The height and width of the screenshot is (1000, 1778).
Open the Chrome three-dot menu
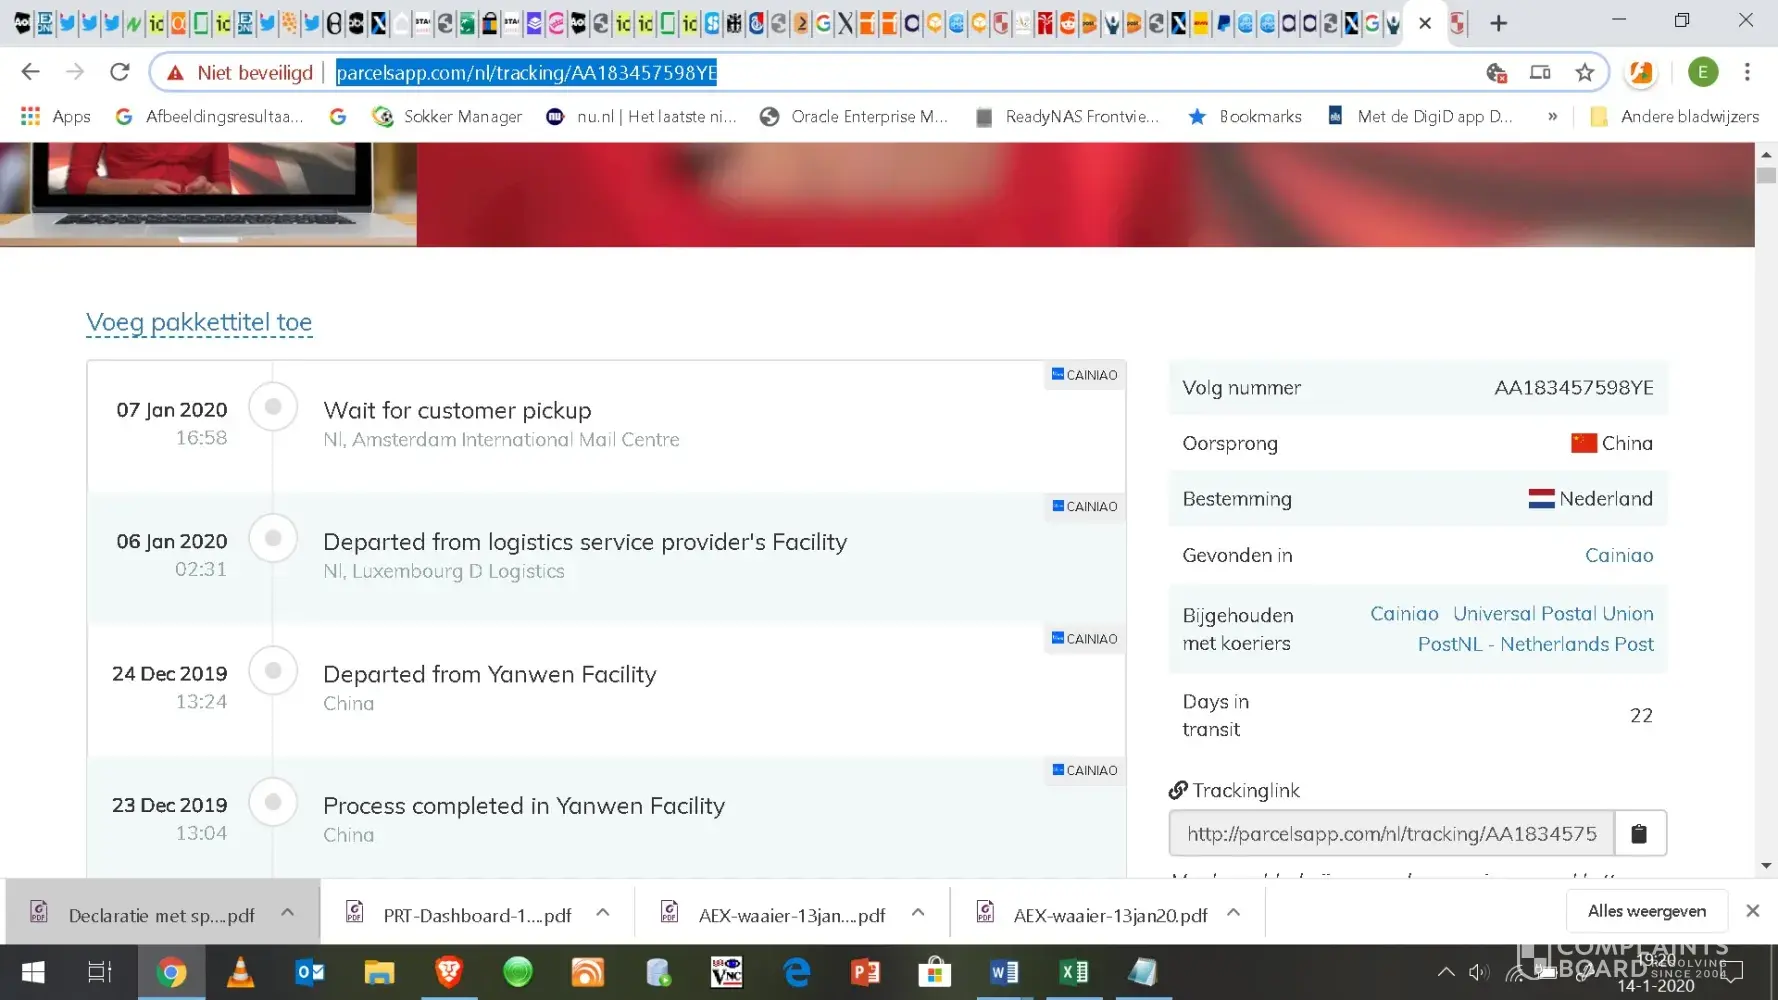point(1747,72)
